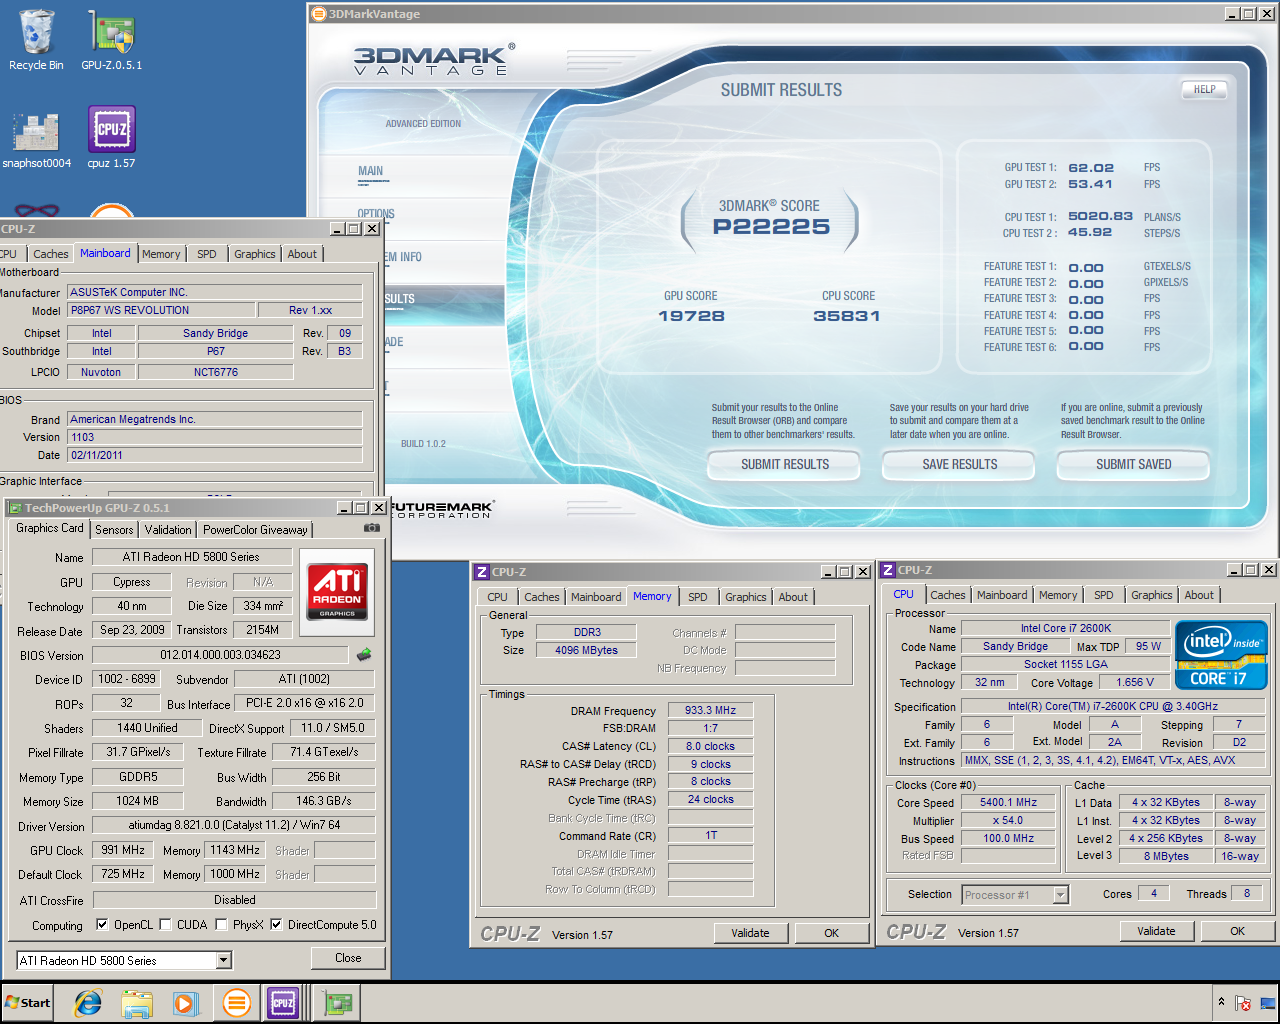The image size is (1280, 1024).
Task: Open Memory tab in CPU-Z Mainboard window
Action: [161, 254]
